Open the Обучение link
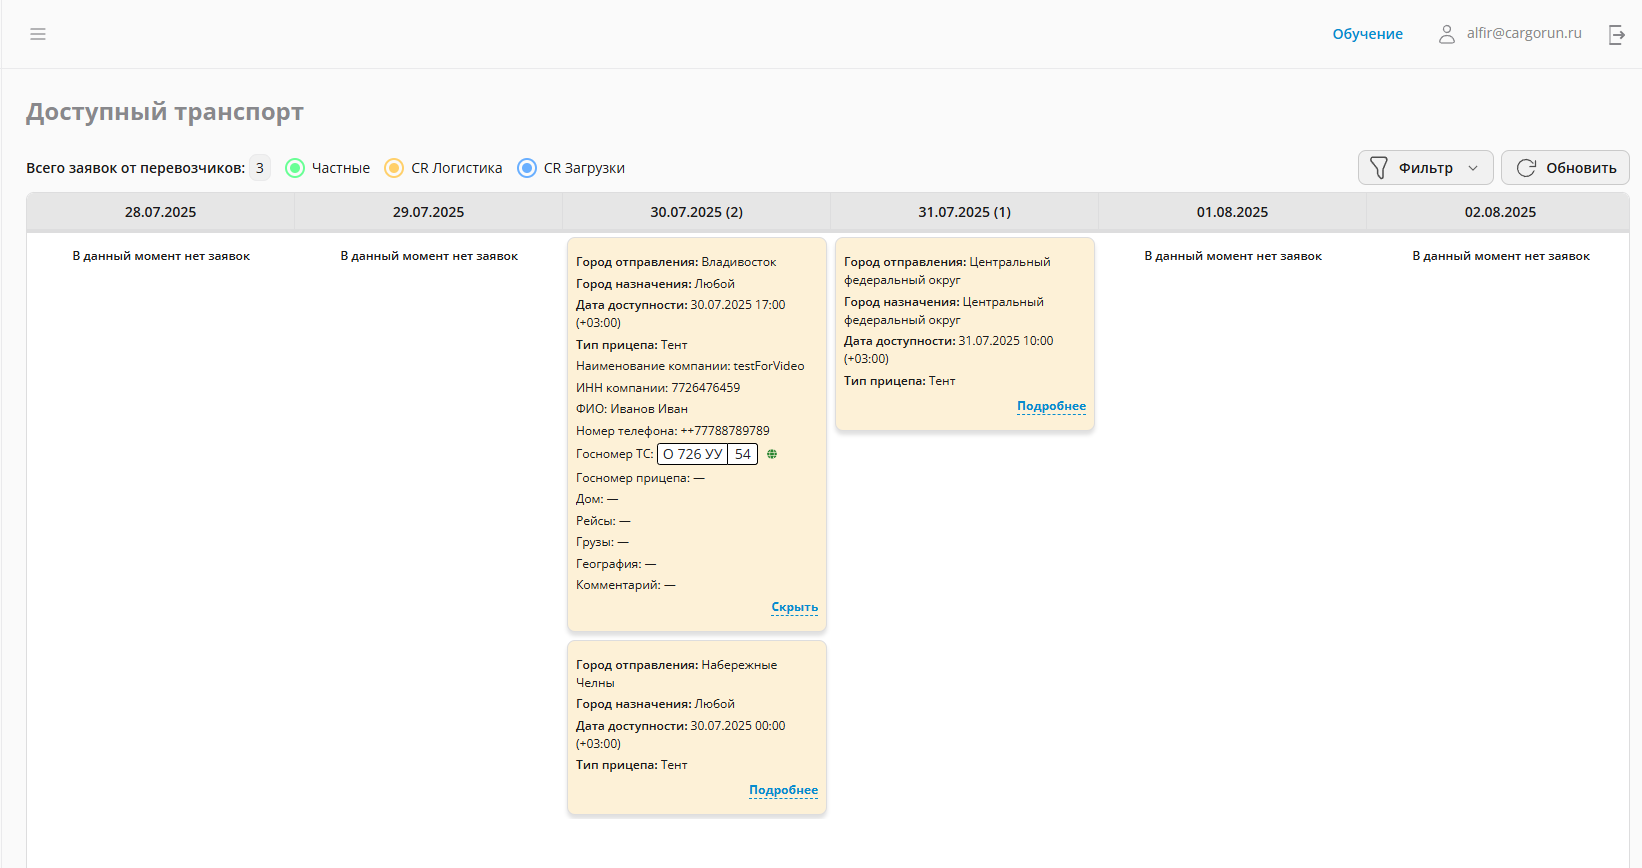This screenshot has width=1642, height=868. click(1367, 34)
